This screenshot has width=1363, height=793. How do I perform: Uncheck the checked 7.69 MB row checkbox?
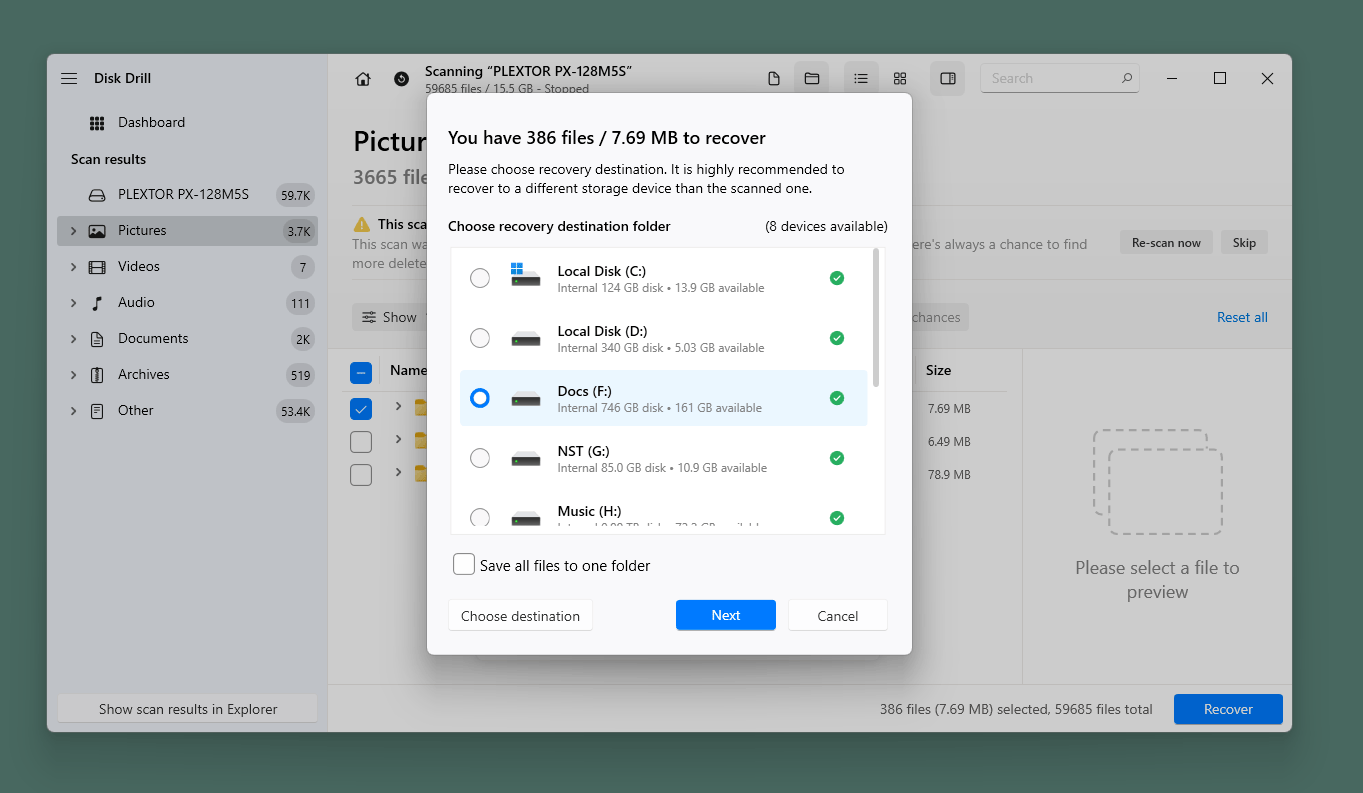[x=361, y=409]
